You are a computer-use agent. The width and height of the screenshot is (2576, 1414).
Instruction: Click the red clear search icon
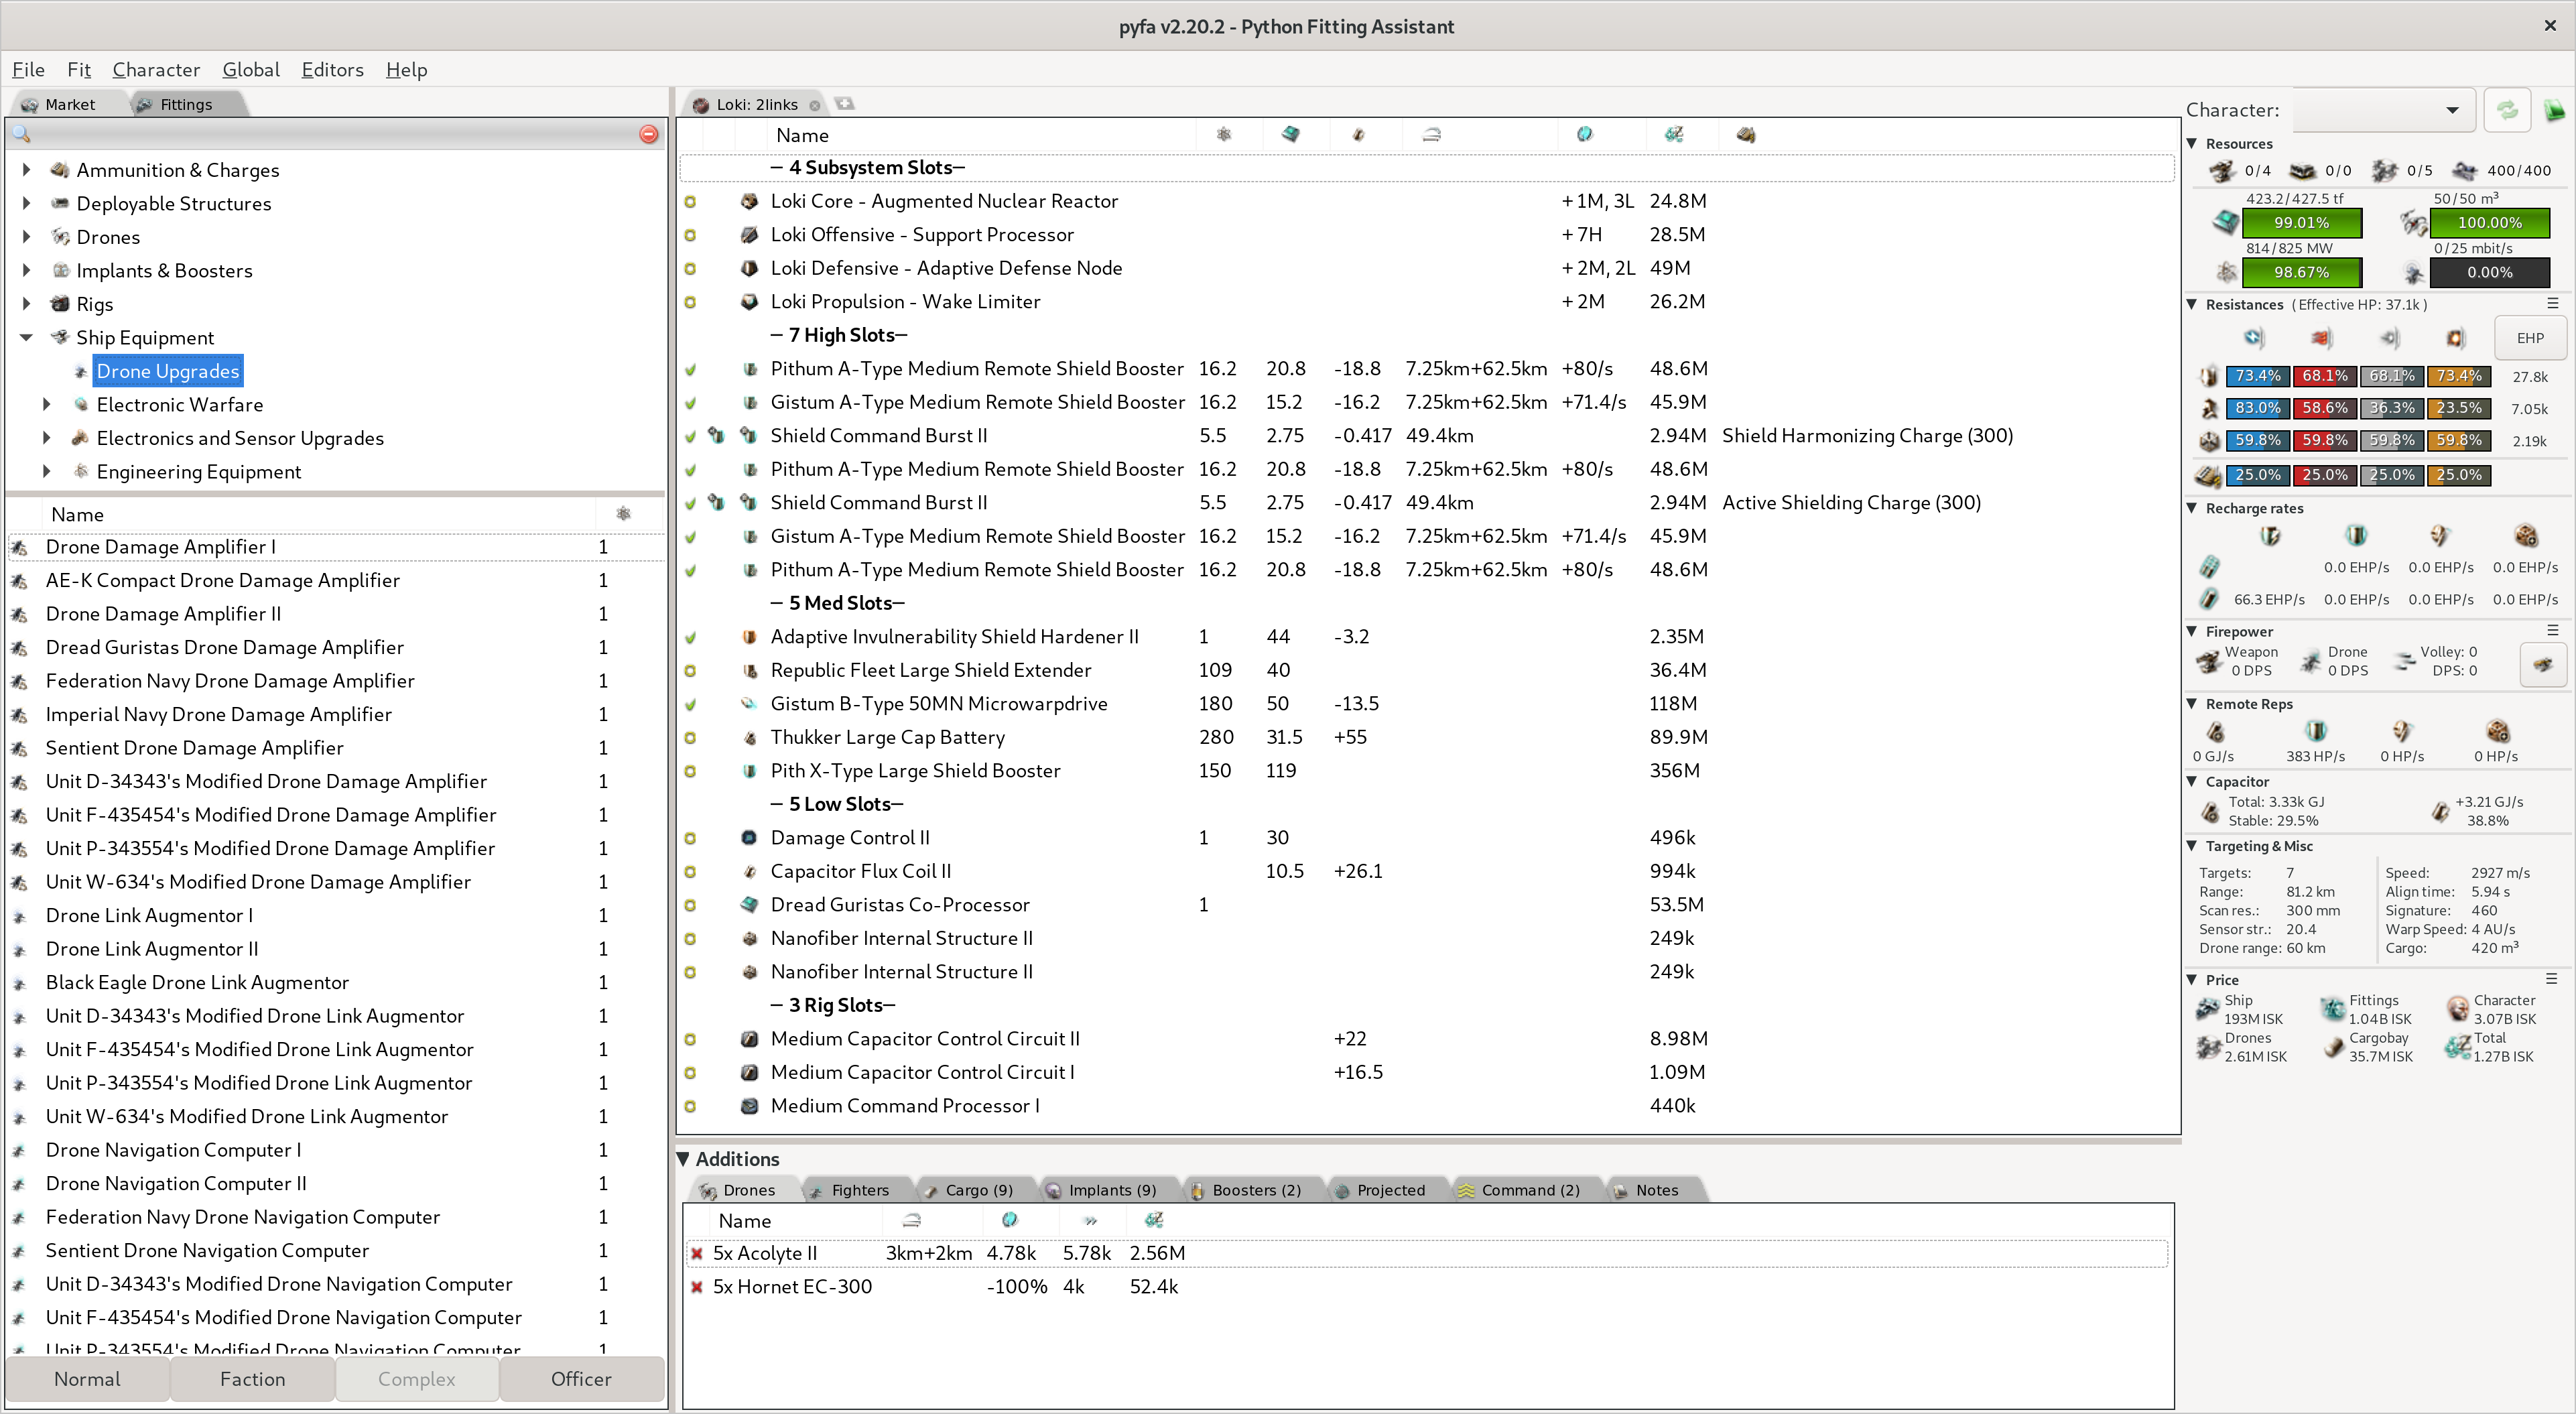click(x=648, y=134)
